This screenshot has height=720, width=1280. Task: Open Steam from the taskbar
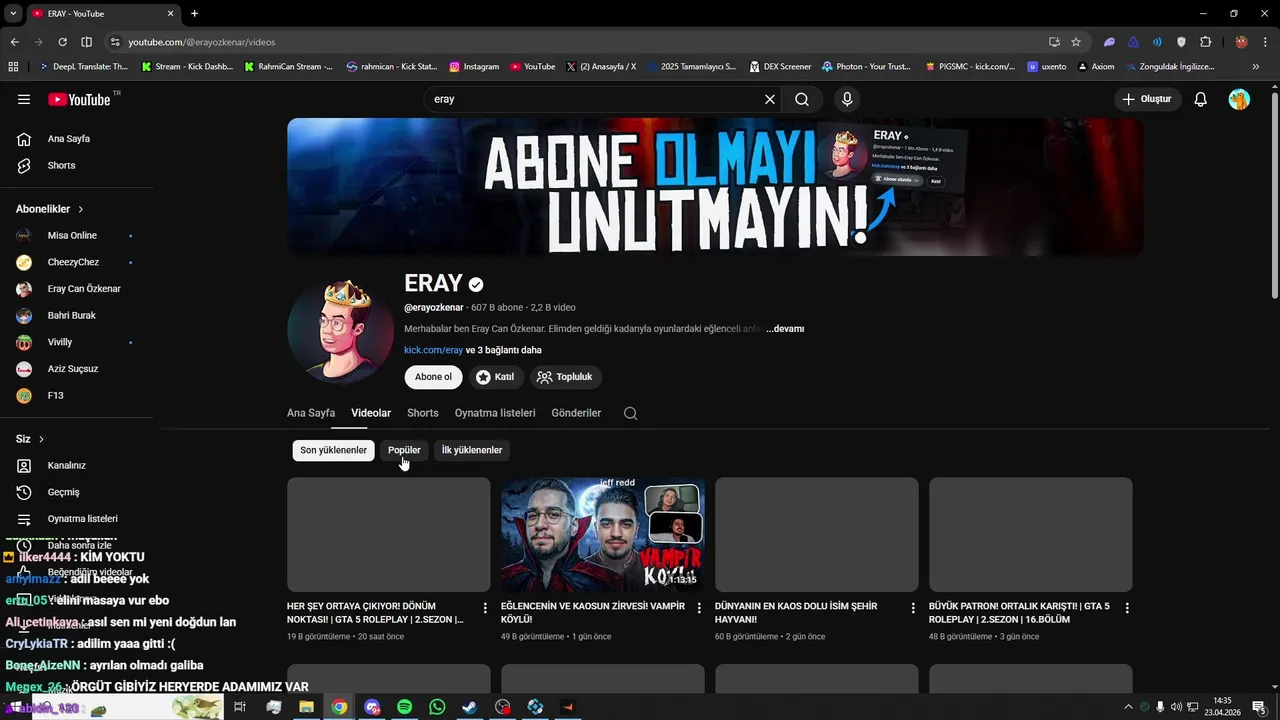pos(469,707)
